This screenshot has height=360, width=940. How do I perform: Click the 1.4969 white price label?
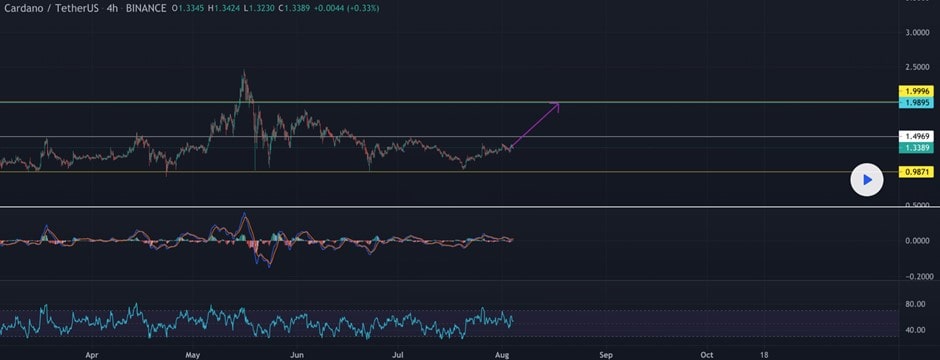coord(916,137)
